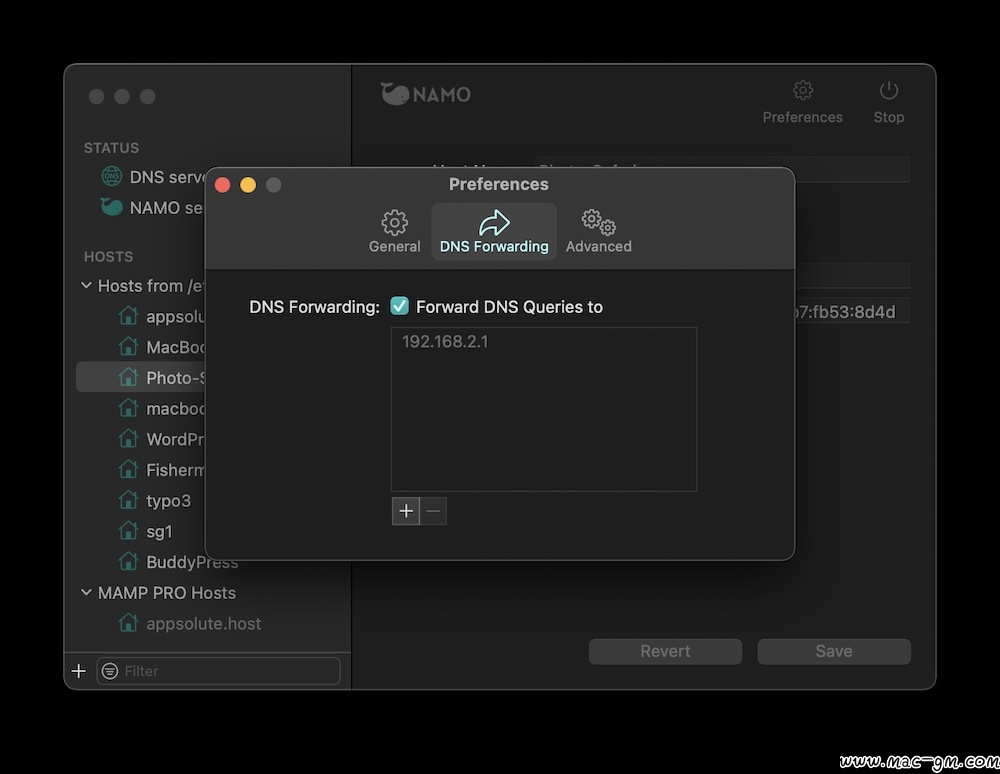Viewport: 1000px width, 774px height.
Task: Add a new host with the plus button
Action: tap(78, 671)
